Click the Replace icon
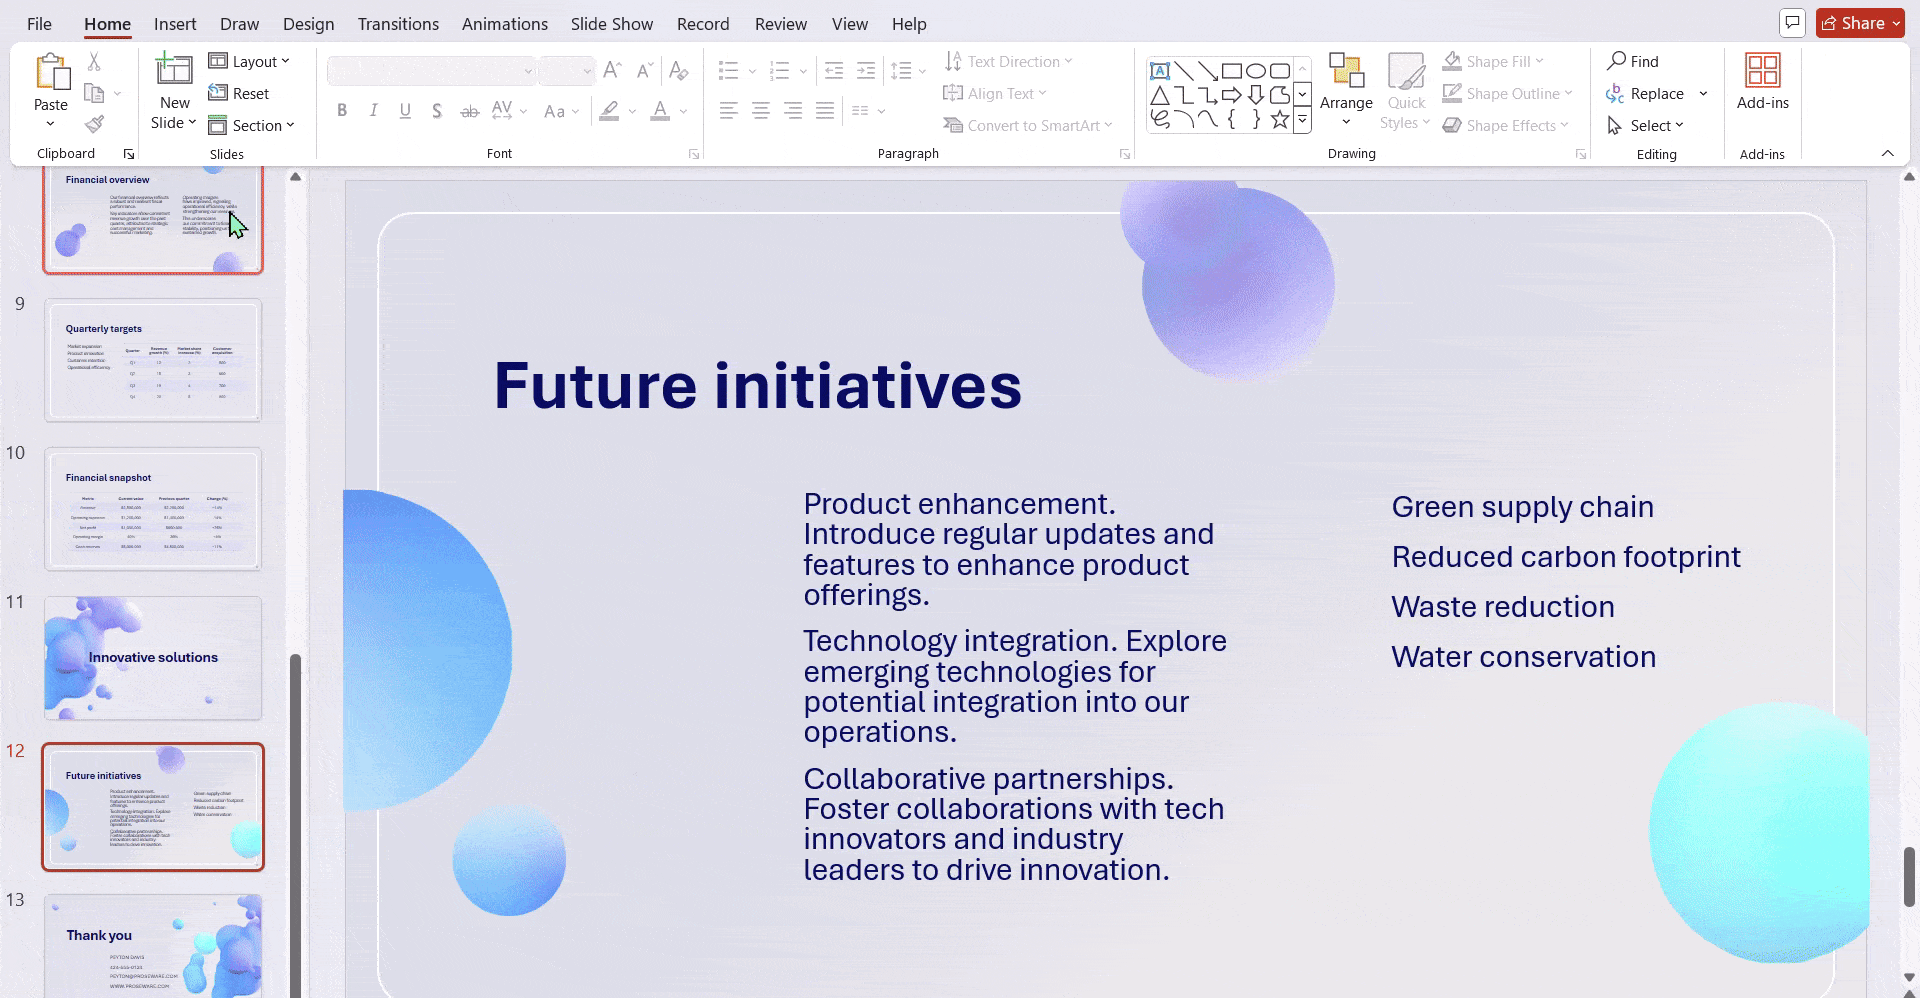 1616,93
